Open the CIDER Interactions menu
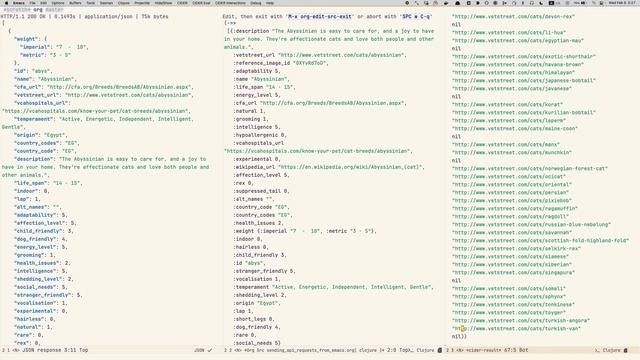This screenshot has width=640, height=360. [x=230, y=3]
